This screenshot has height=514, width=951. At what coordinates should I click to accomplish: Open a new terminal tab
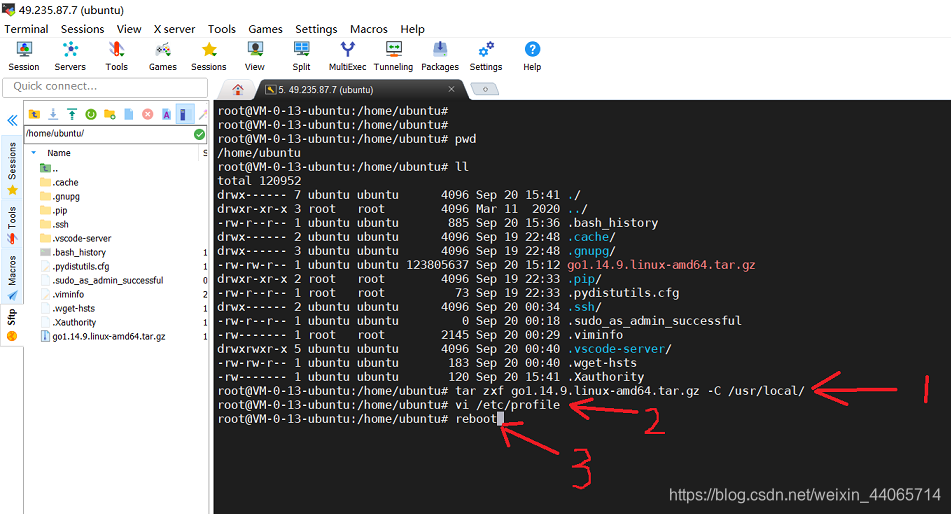click(x=485, y=90)
